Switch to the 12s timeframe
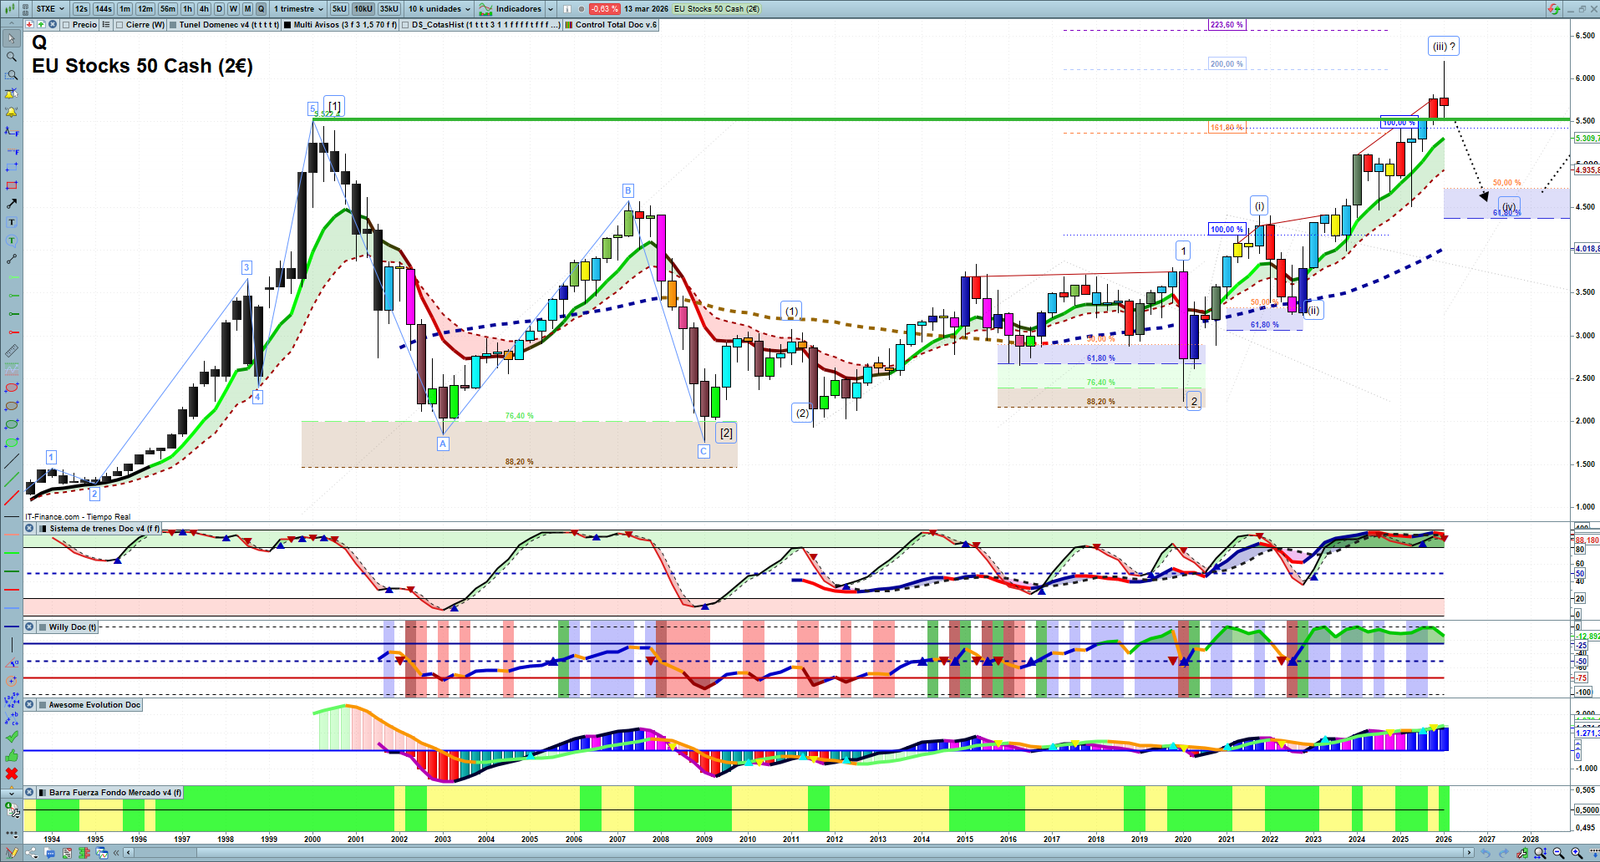Image resolution: width=1600 pixels, height=862 pixels. [x=81, y=9]
